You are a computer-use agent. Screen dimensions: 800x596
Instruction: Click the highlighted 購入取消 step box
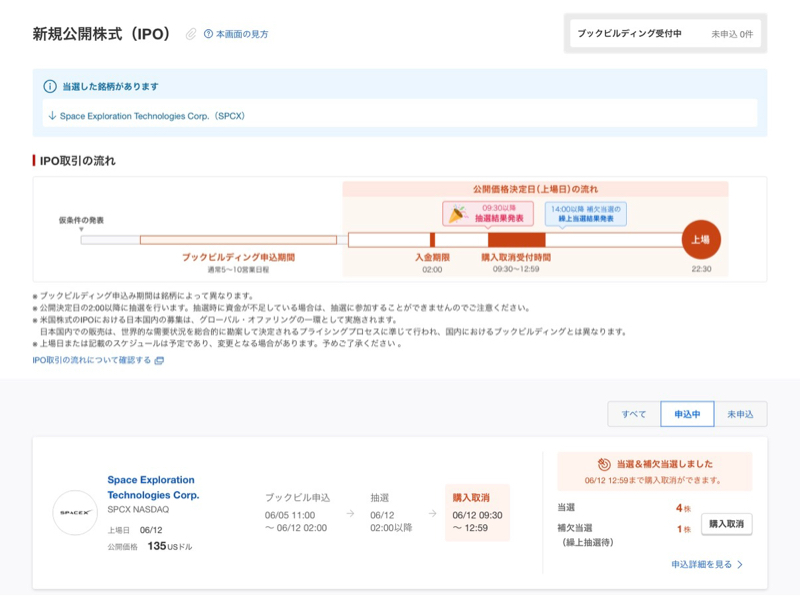[x=477, y=512]
